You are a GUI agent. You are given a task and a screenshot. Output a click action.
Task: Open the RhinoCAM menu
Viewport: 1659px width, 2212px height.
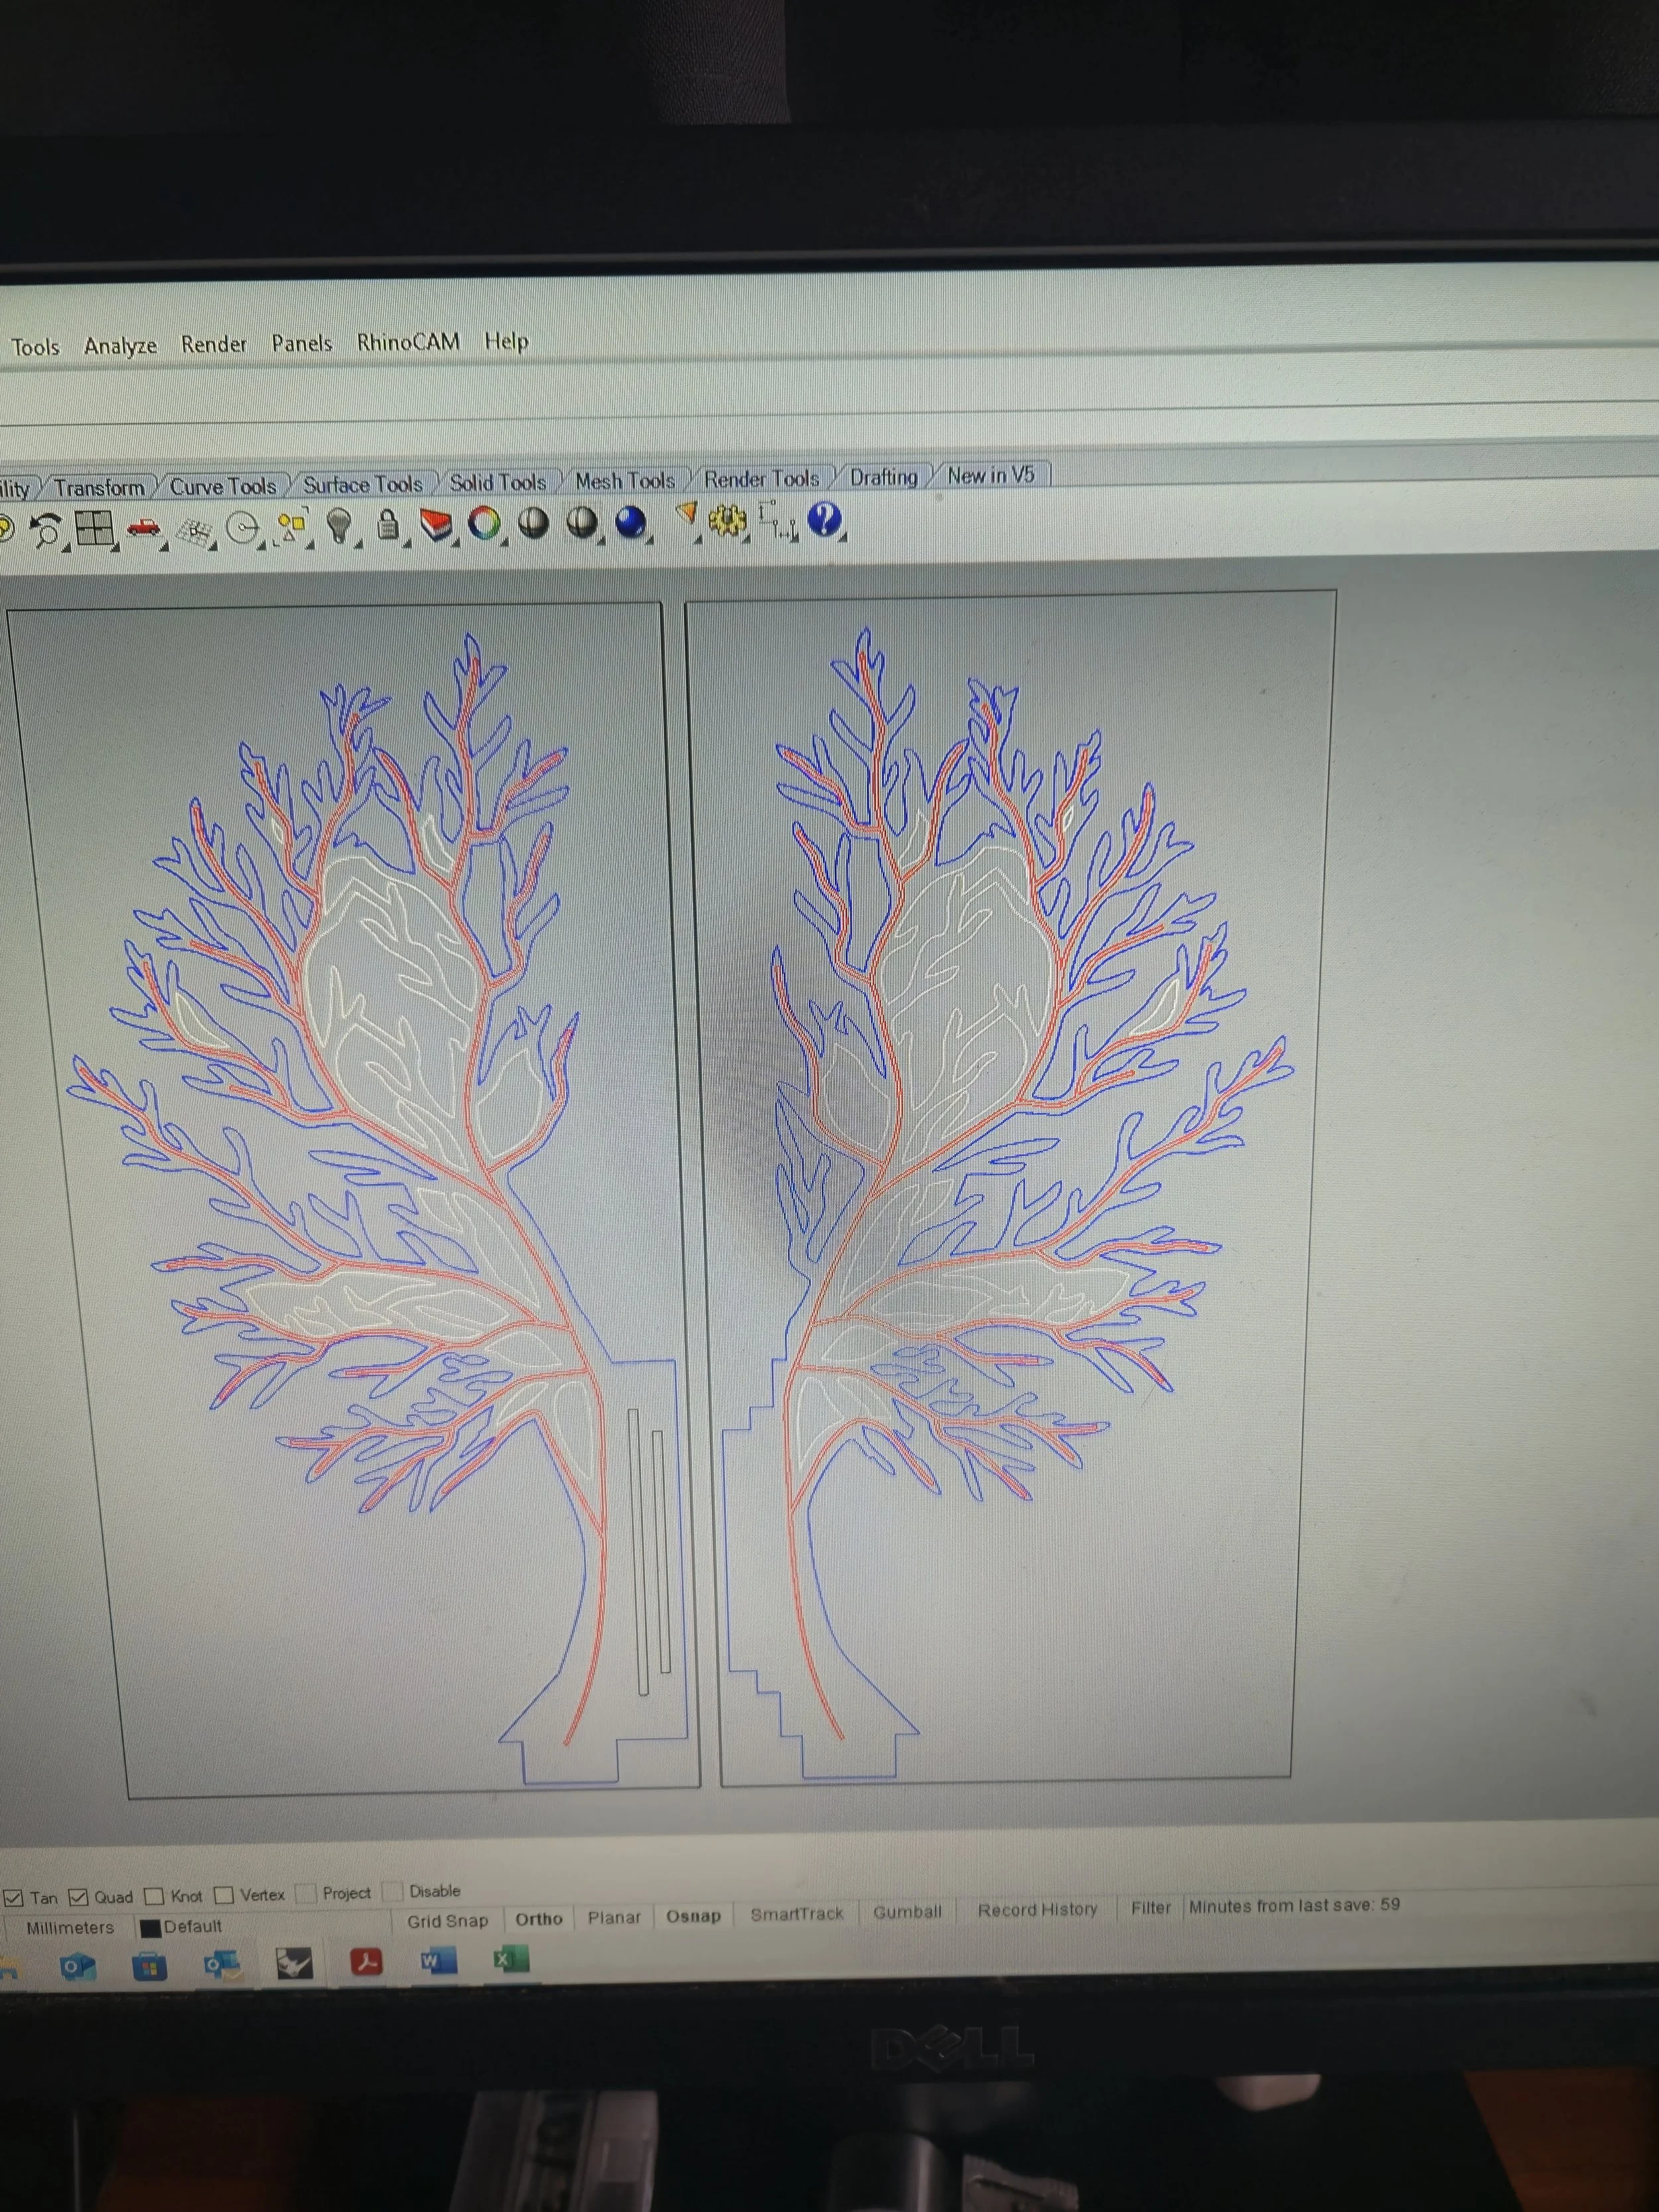coord(409,341)
